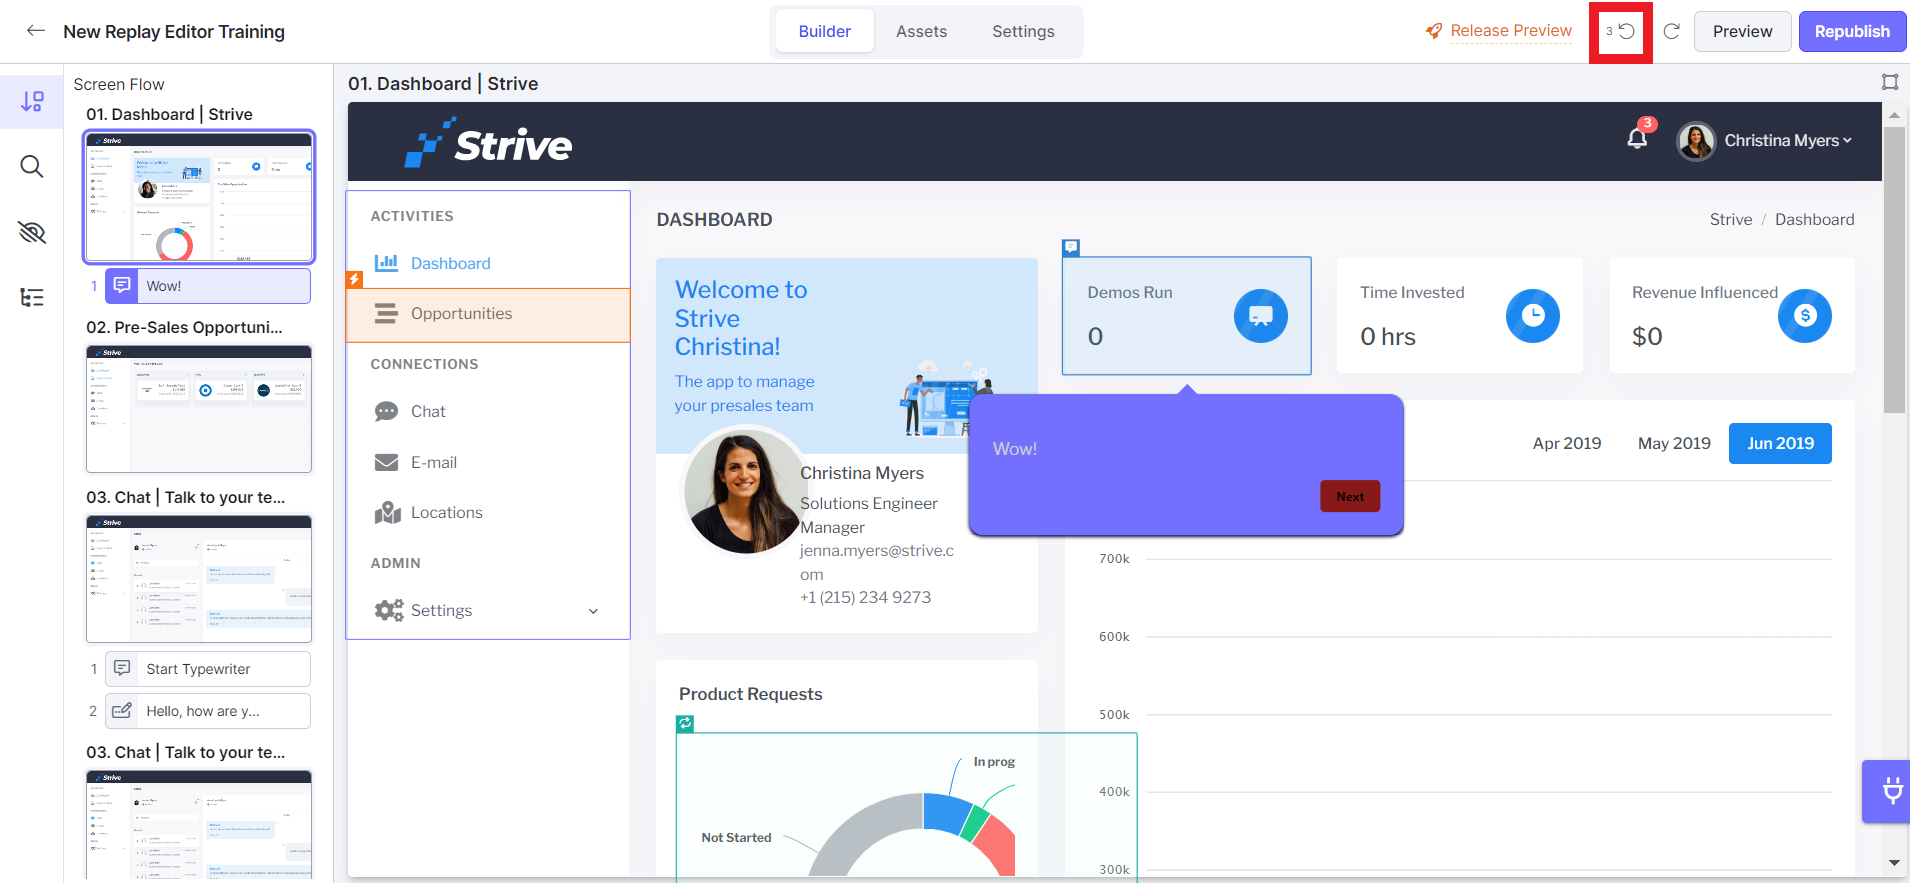Click the Strive logo
The width and height of the screenshot is (1910, 883).
click(x=489, y=143)
